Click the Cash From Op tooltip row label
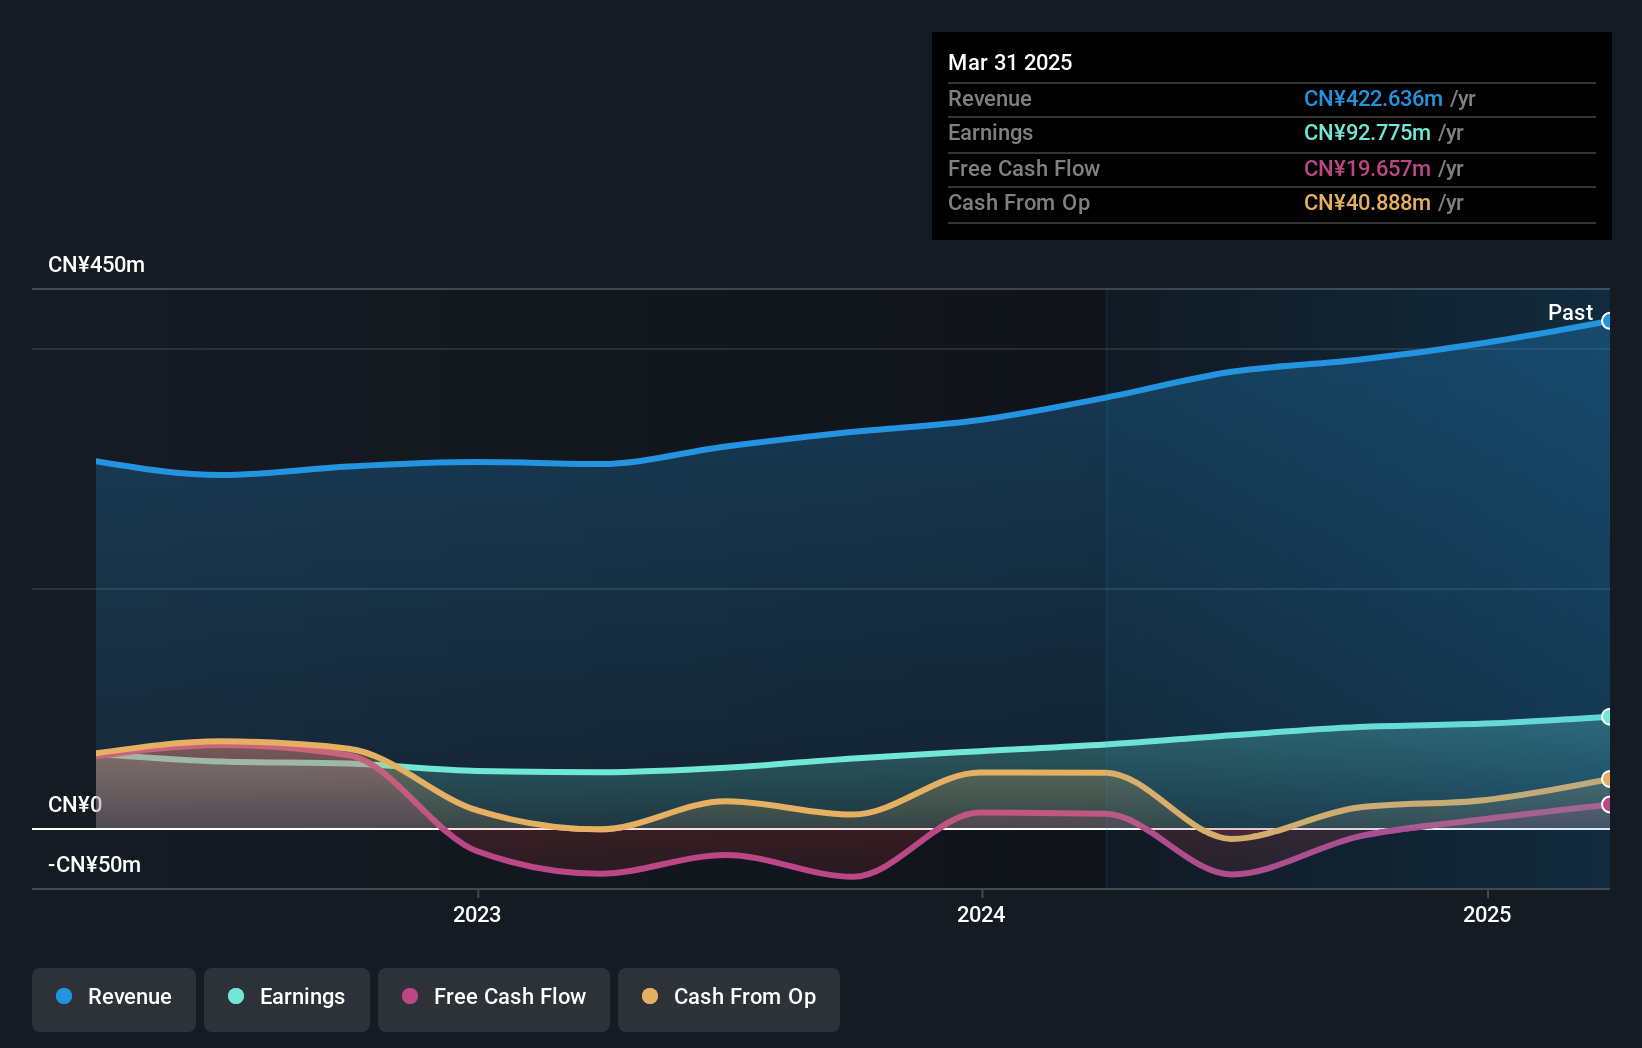Screen dimensions: 1642x1048 [1019, 202]
